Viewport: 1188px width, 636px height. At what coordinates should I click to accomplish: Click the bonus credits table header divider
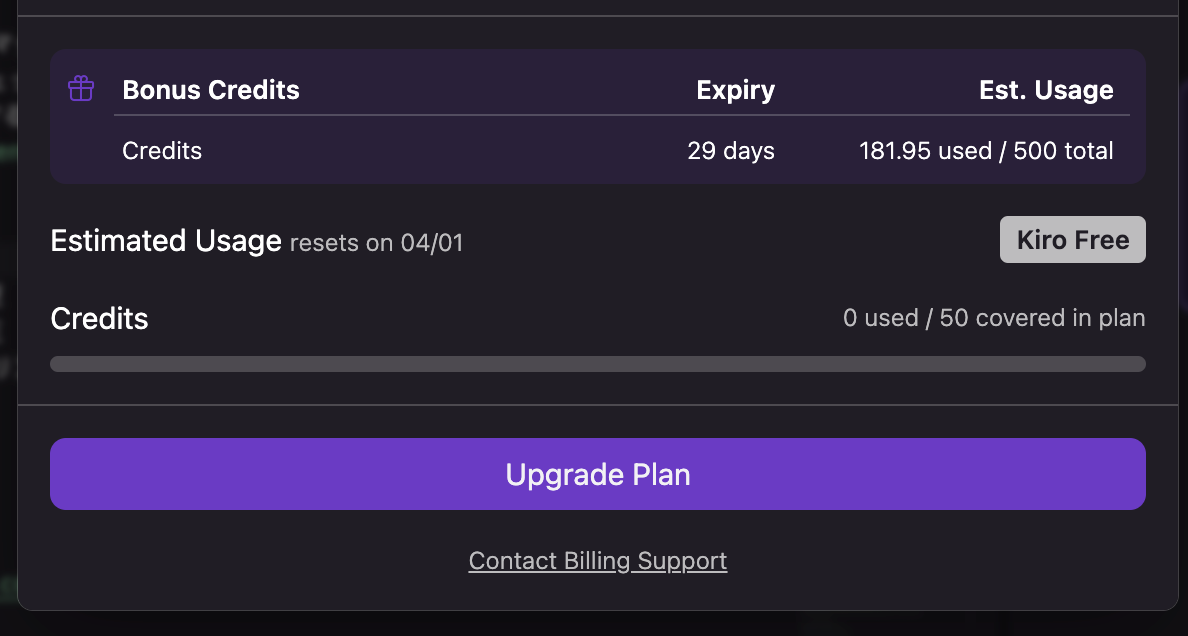(x=620, y=116)
